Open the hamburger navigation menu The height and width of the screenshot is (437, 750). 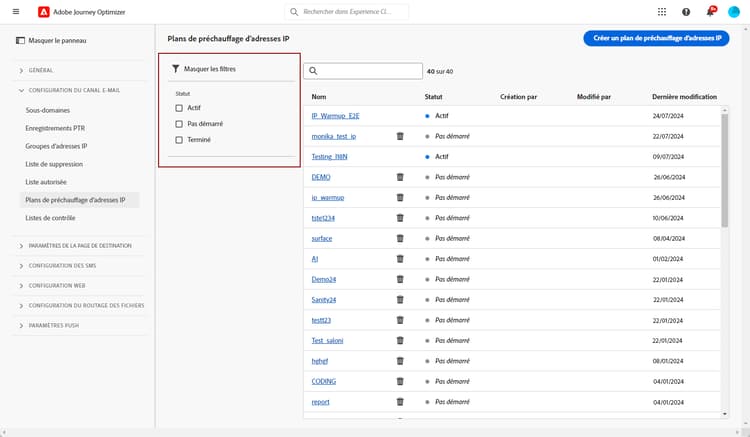point(15,12)
